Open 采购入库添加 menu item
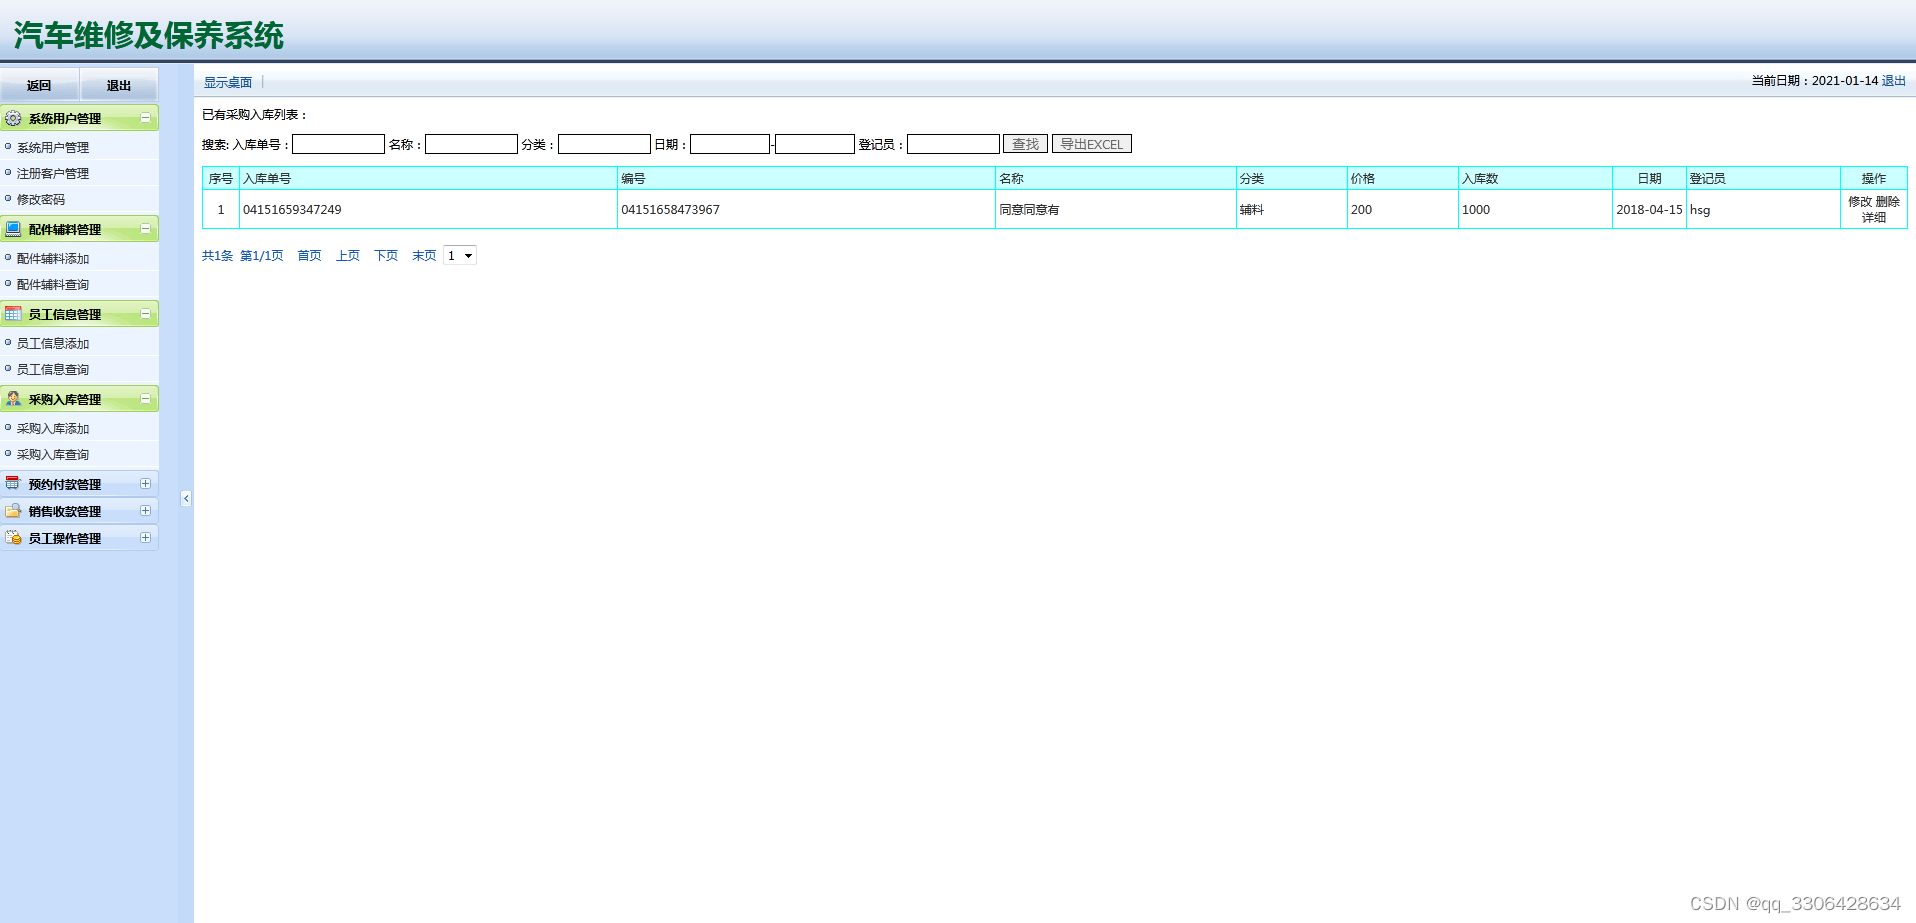 tap(53, 428)
